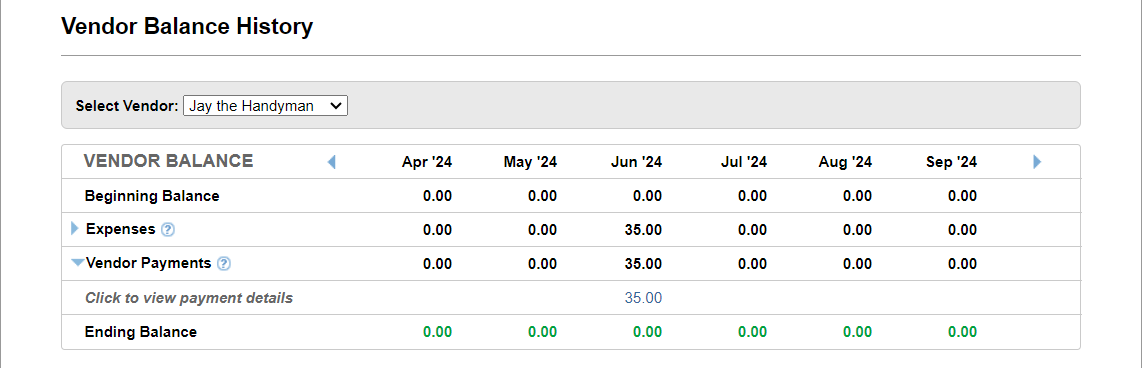Select the Apr '24 column header

(427, 162)
